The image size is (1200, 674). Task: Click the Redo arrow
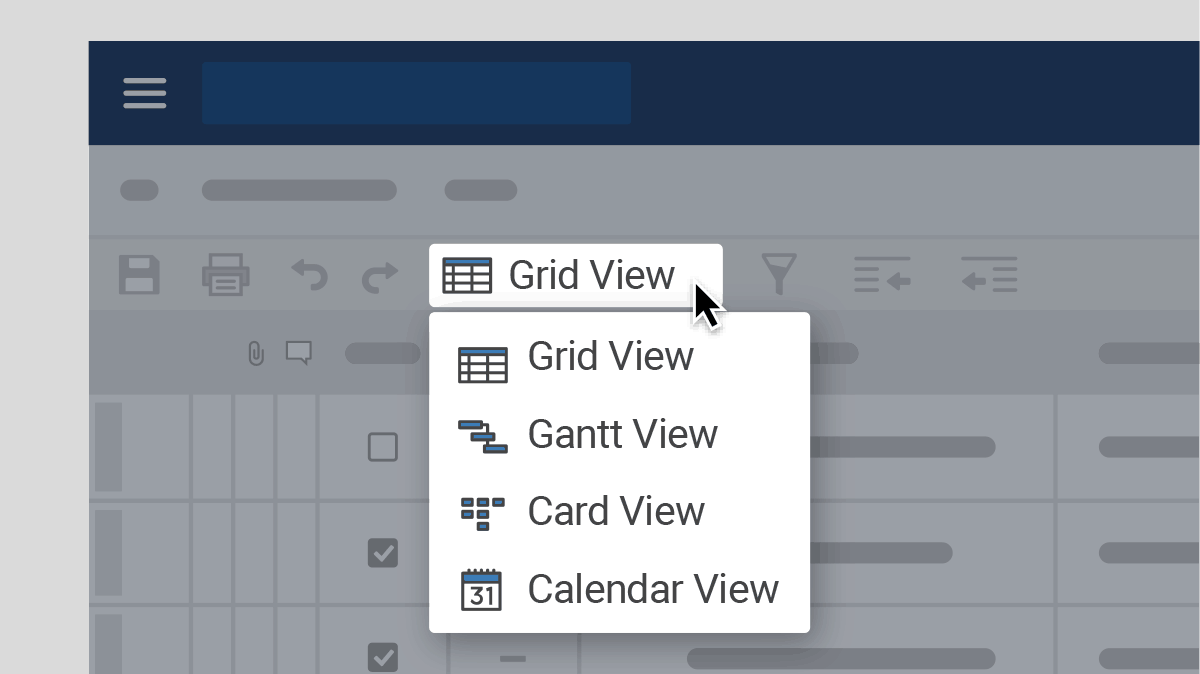[379, 276]
